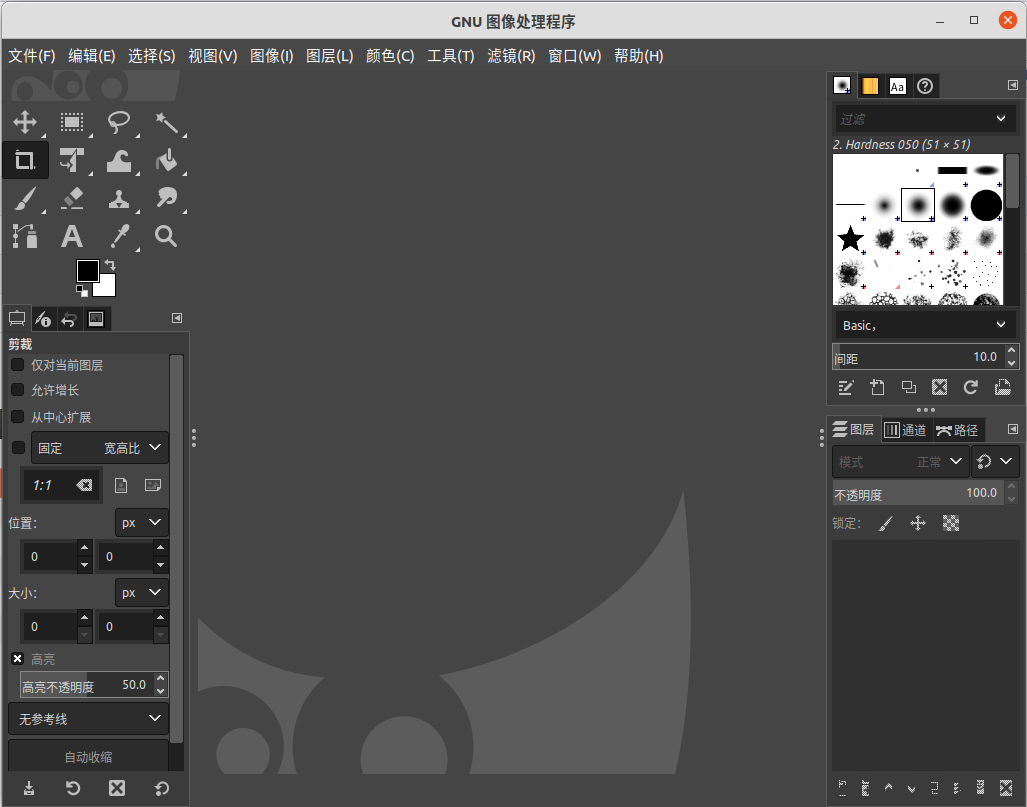Click the first 位置 X input field
The height and width of the screenshot is (807, 1027).
[50, 557]
